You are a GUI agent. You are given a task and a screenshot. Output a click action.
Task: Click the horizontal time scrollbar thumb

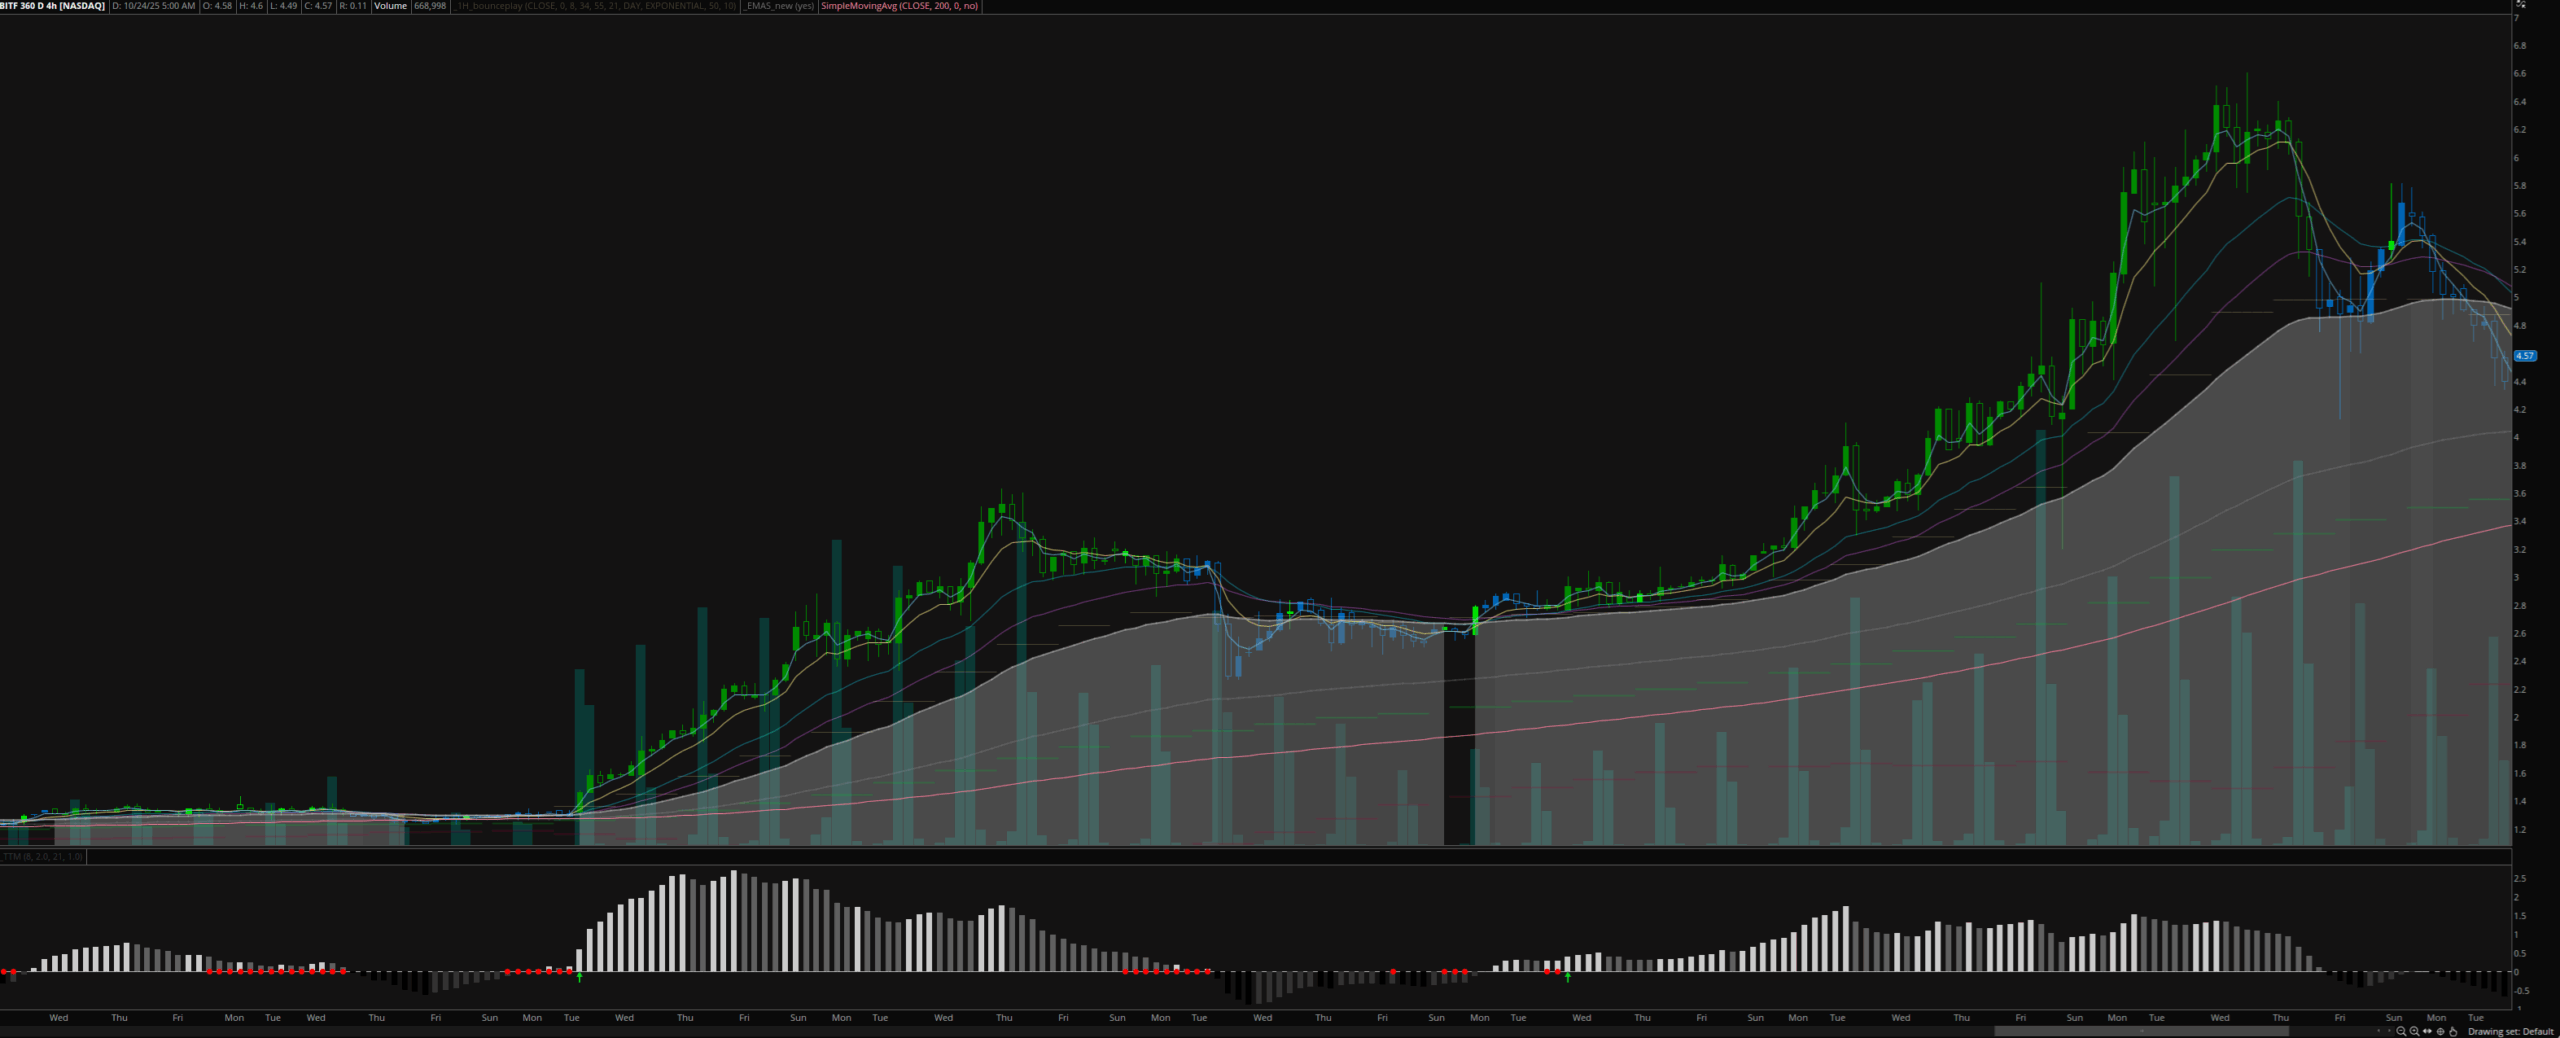(2140, 1030)
